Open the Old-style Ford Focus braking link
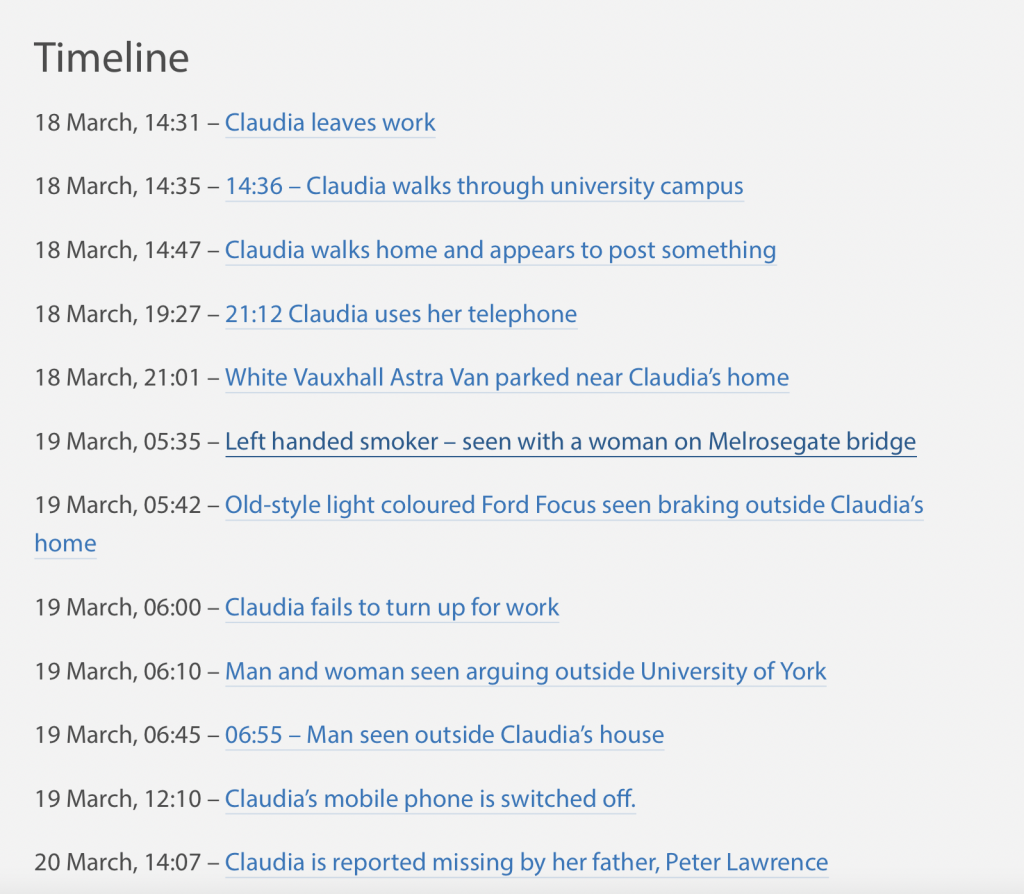Image resolution: width=1024 pixels, height=894 pixels. point(574,506)
